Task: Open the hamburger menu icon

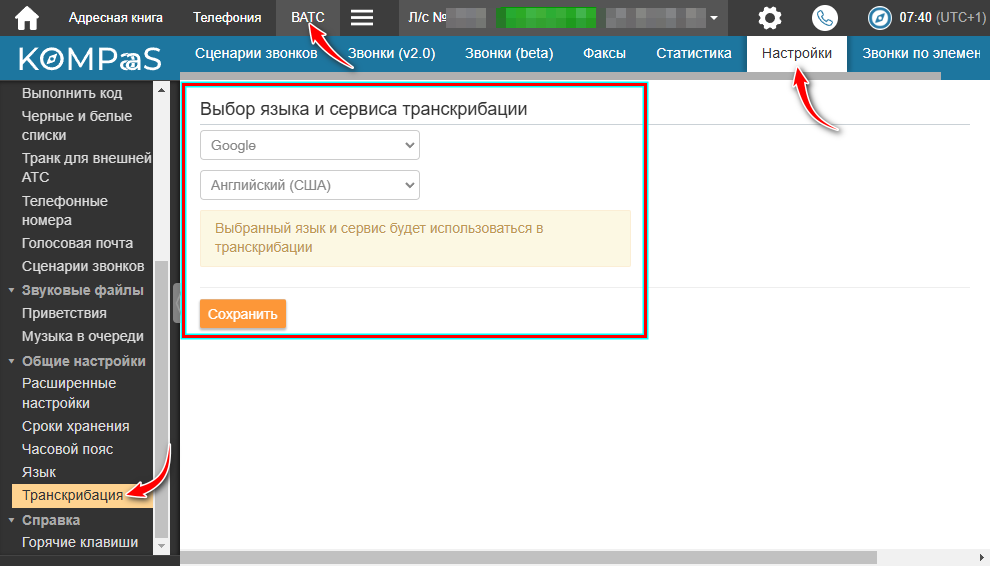Action: [362, 18]
